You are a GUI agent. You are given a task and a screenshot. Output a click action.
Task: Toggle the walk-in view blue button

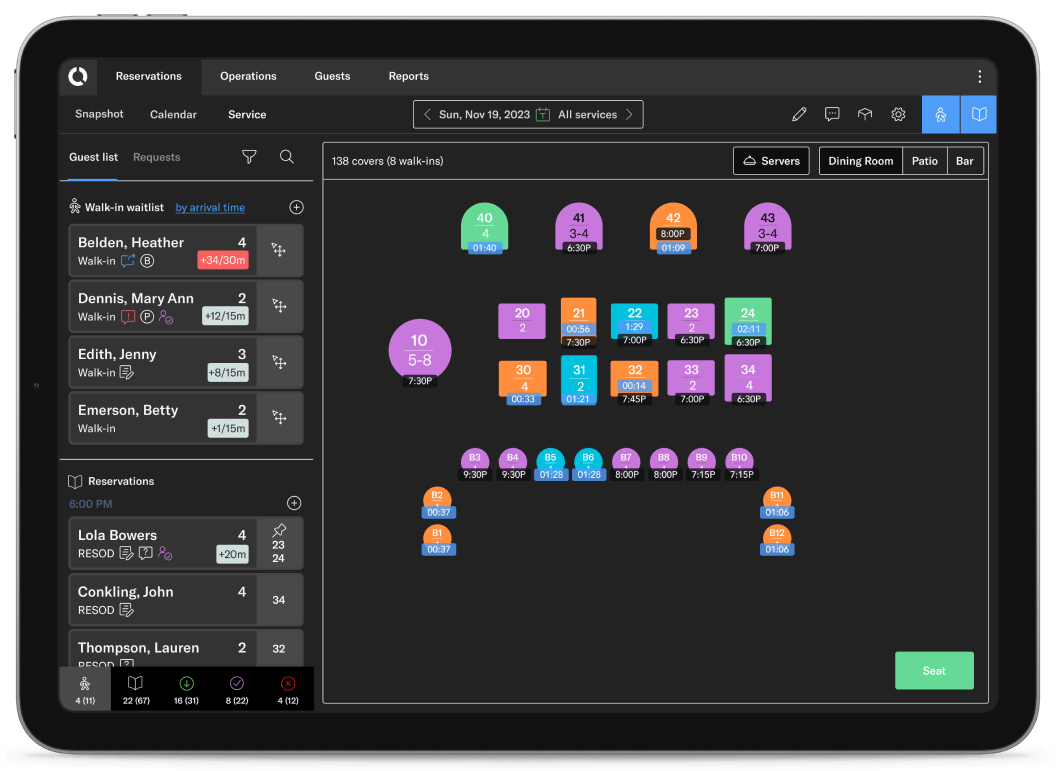point(941,114)
